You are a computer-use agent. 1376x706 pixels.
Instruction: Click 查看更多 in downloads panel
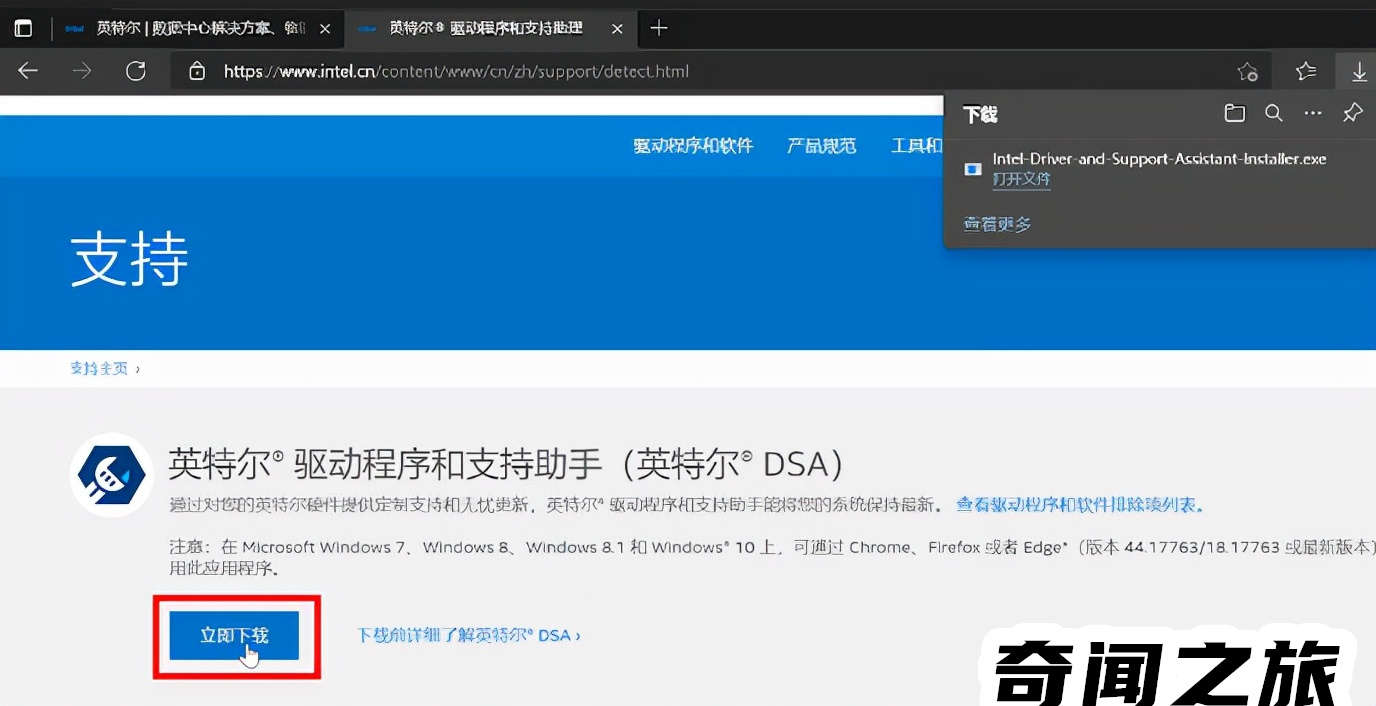(997, 224)
